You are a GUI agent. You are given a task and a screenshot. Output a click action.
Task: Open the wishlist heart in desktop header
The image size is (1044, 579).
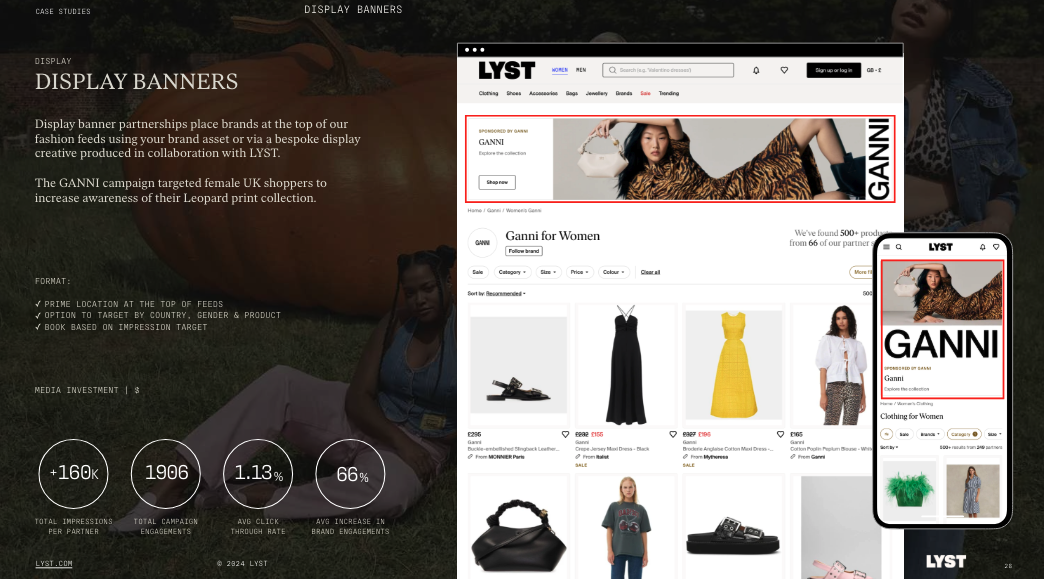(784, 70)
